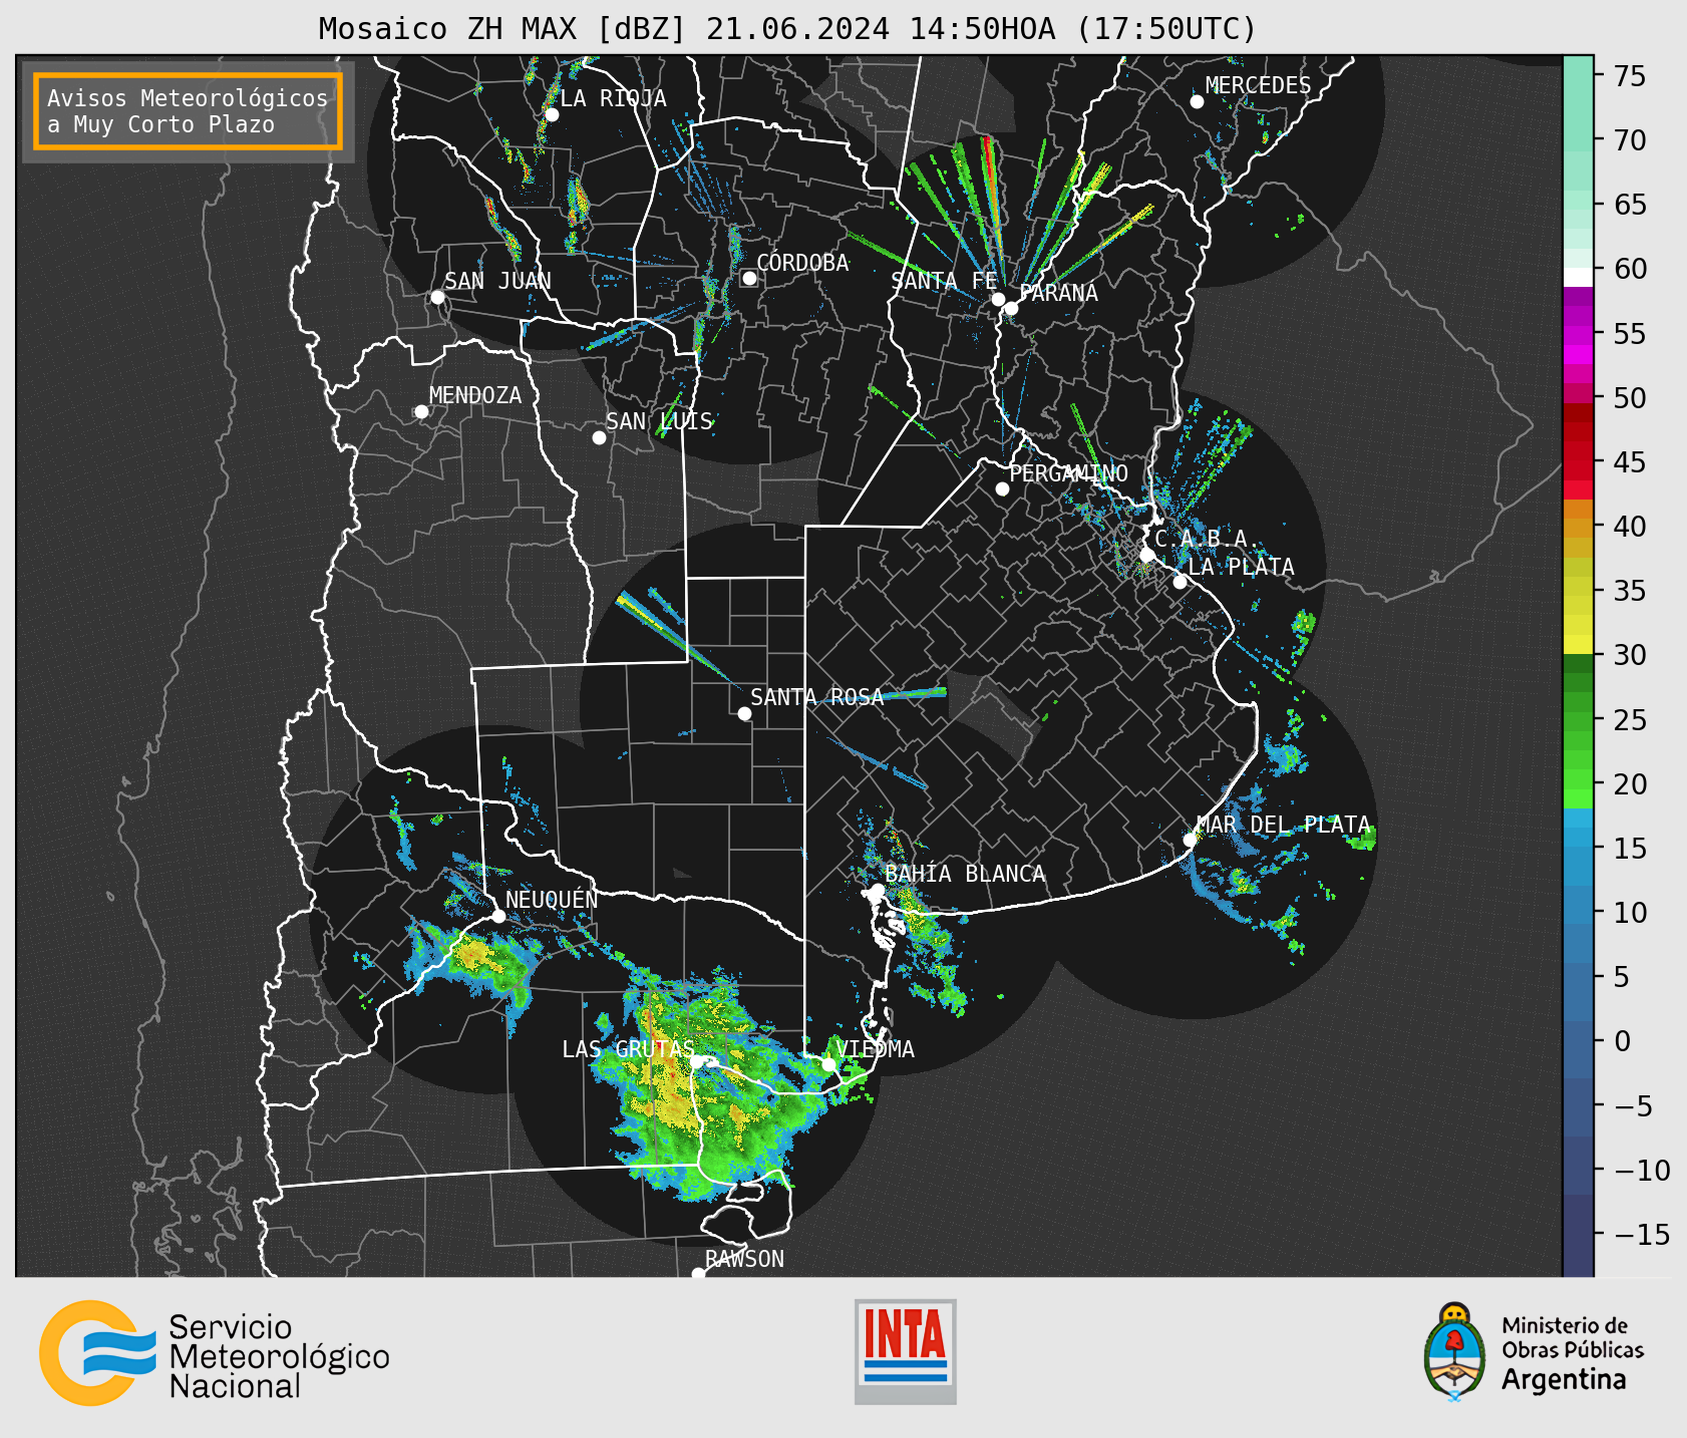1687x1438 pixels.
Task: Click the red 45 dBZ colorbar band
Action: pos(1578,462)
